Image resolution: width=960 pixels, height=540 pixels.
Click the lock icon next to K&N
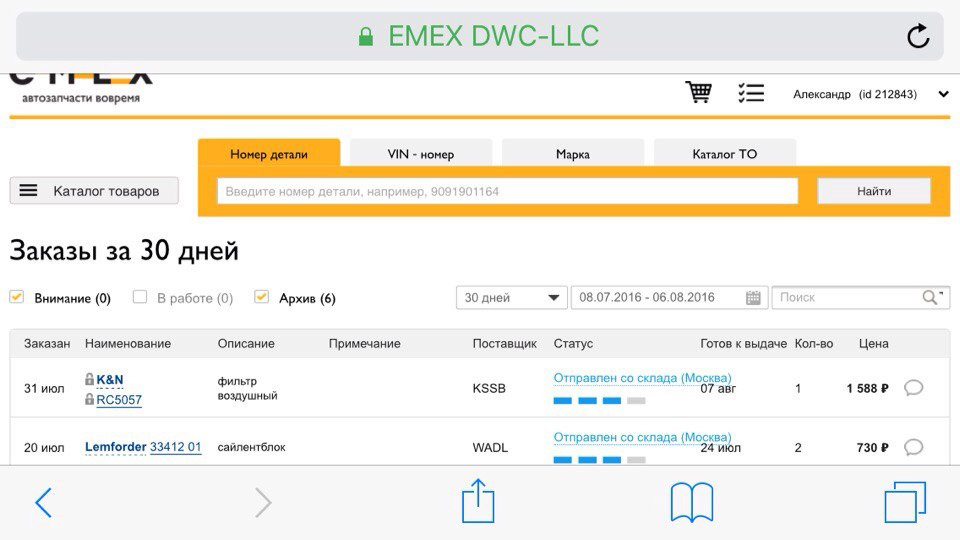89,379
